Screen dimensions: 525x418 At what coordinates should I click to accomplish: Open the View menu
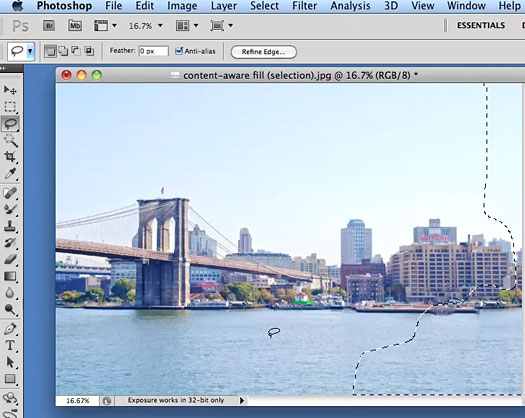tap(423, 6)
